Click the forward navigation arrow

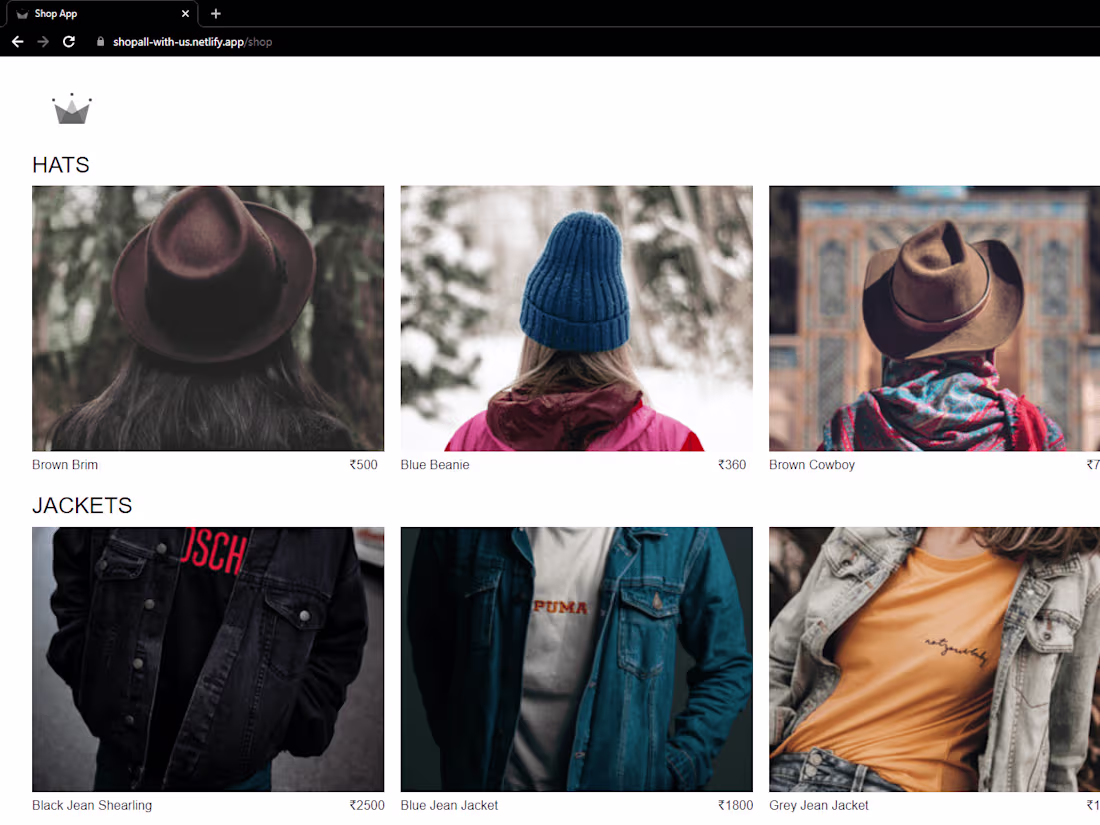(x=43, y=41)
